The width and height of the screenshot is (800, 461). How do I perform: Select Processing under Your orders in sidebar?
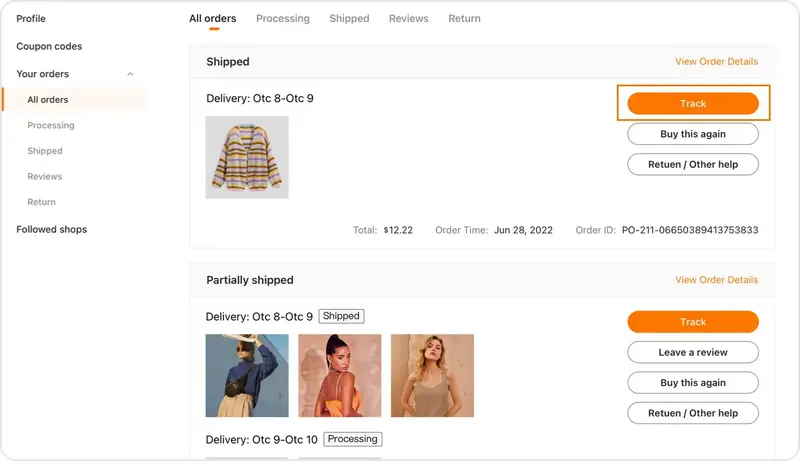[51, 125]
